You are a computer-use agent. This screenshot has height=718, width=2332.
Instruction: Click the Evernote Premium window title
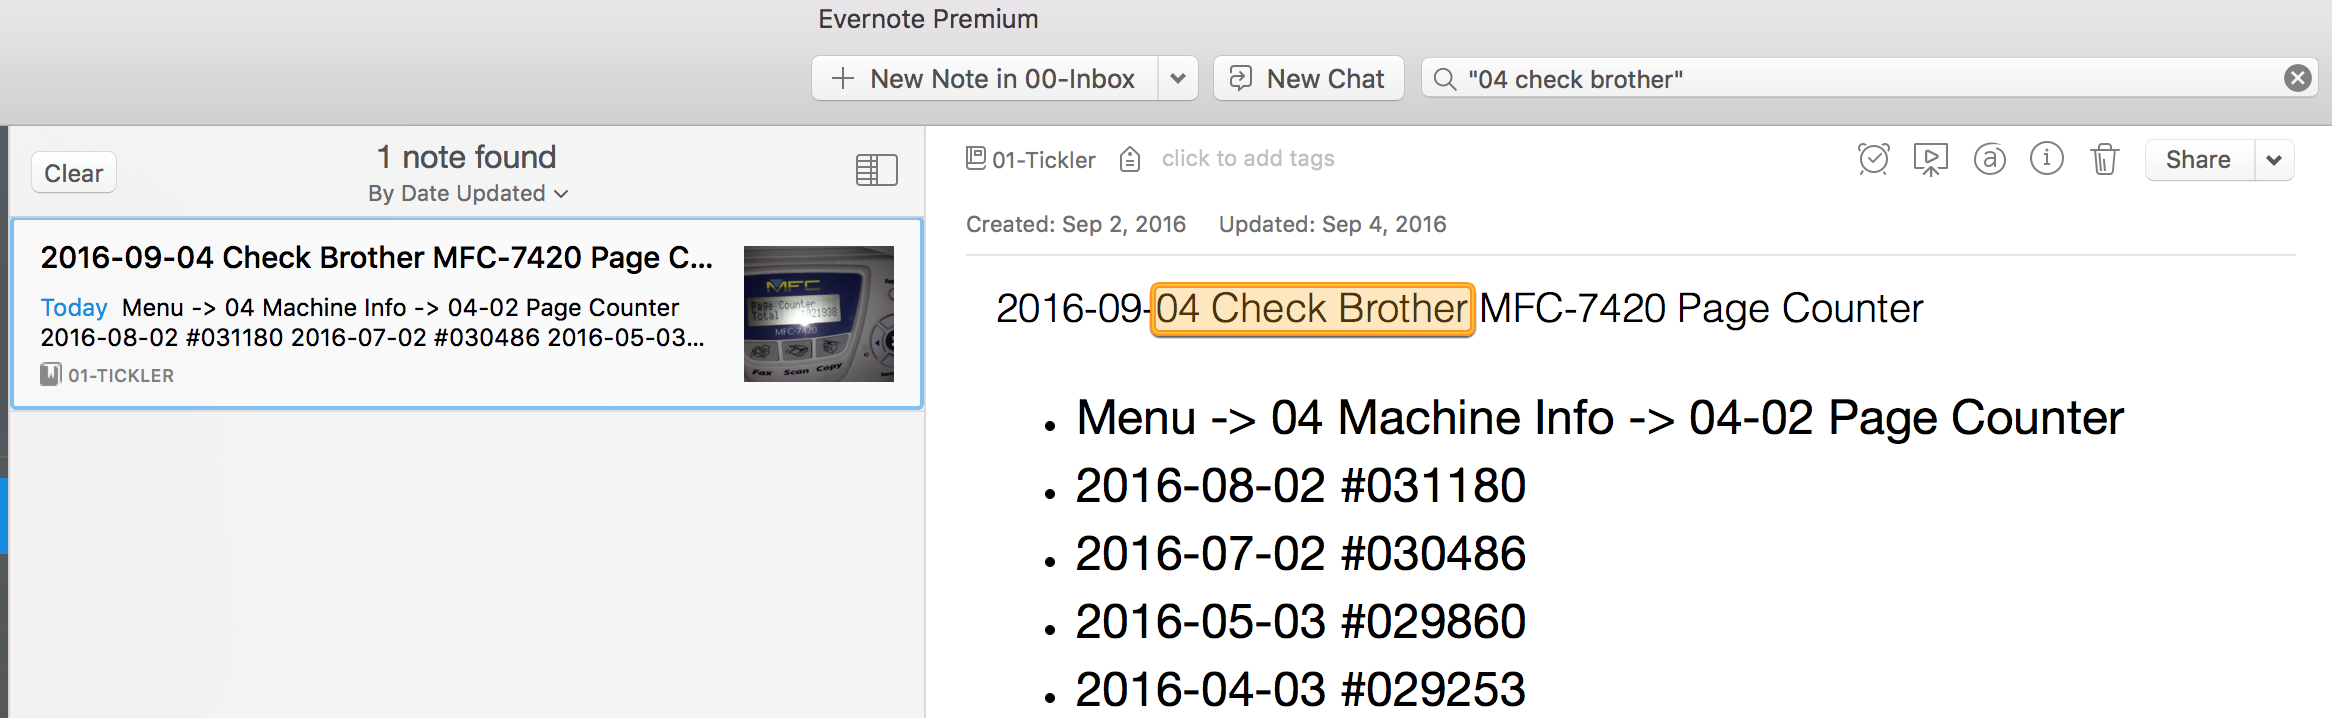[x=929, y=19]
